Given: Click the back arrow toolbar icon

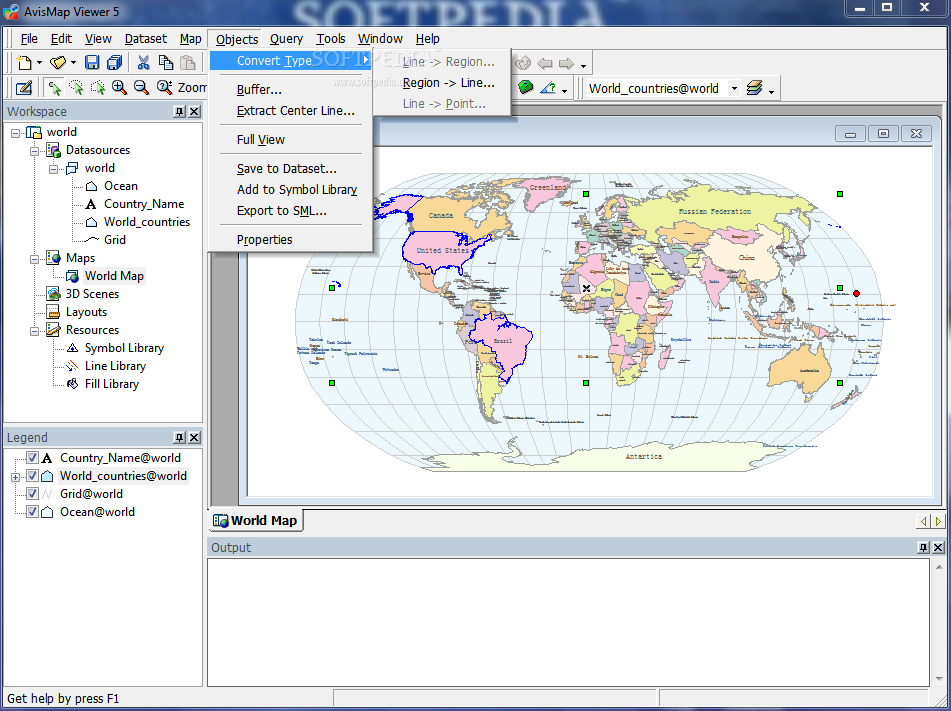Looking at the screenshot, I should (x=545, y=63).
